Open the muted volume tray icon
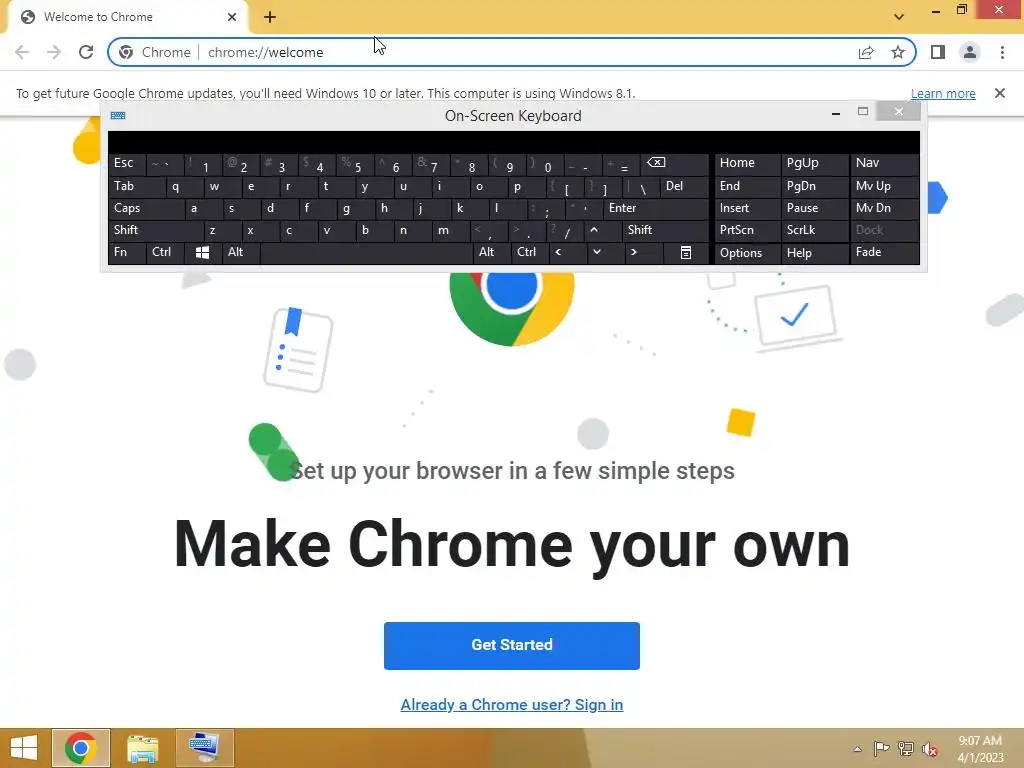This screenshot has width=1024, height=768. click(929, 749)
